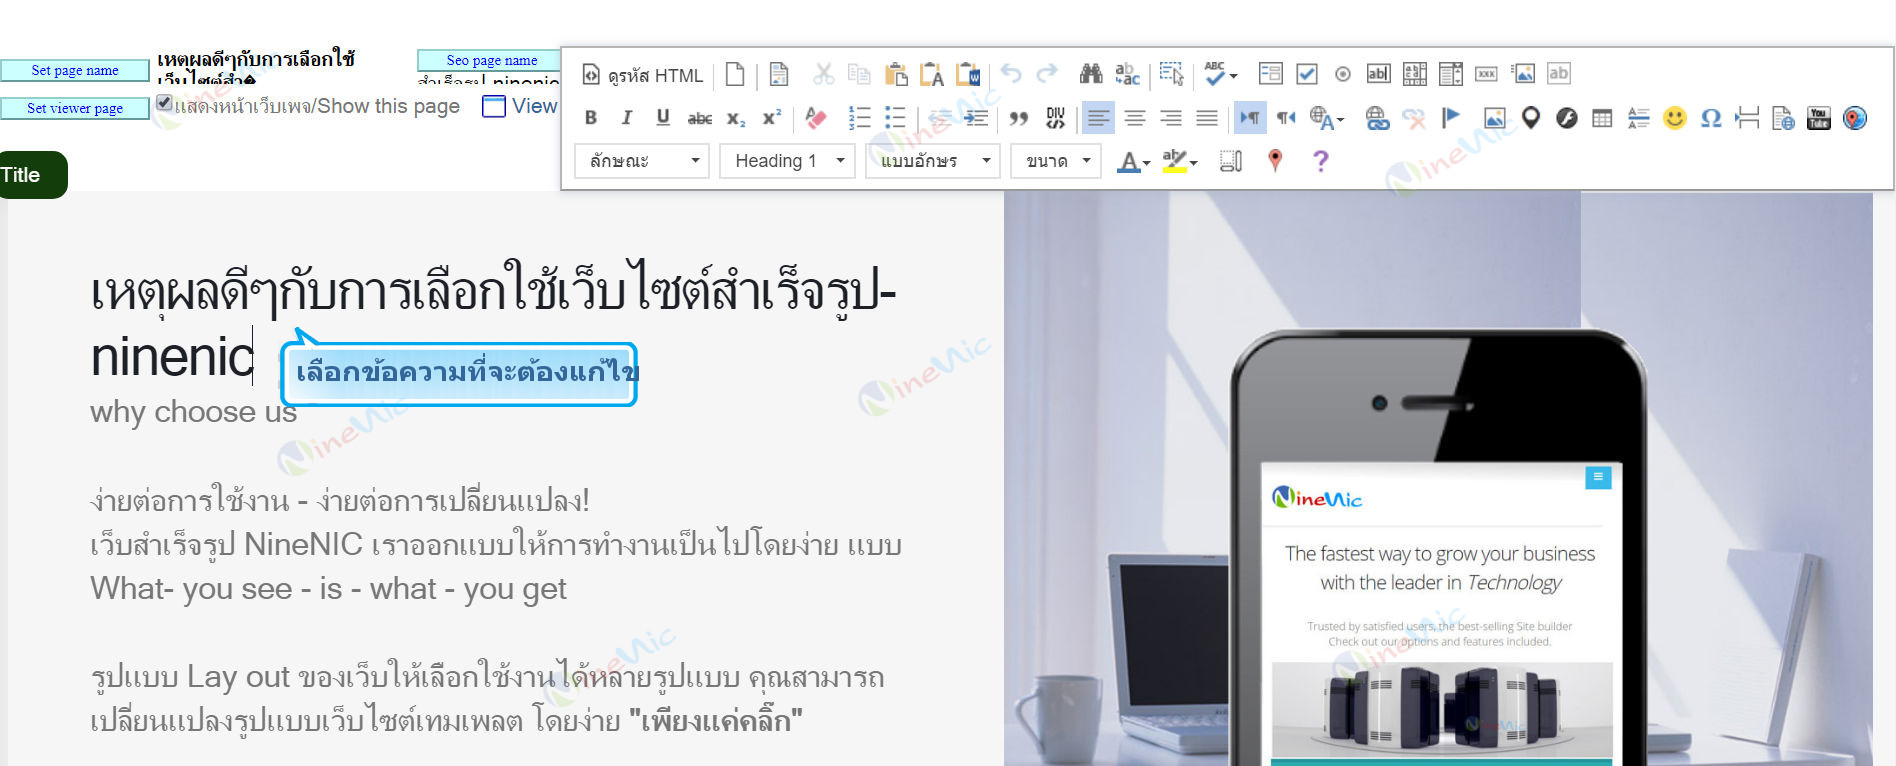Click the Select All icon
Screen dimensions: 1896x766
[x=1171, y=74]
